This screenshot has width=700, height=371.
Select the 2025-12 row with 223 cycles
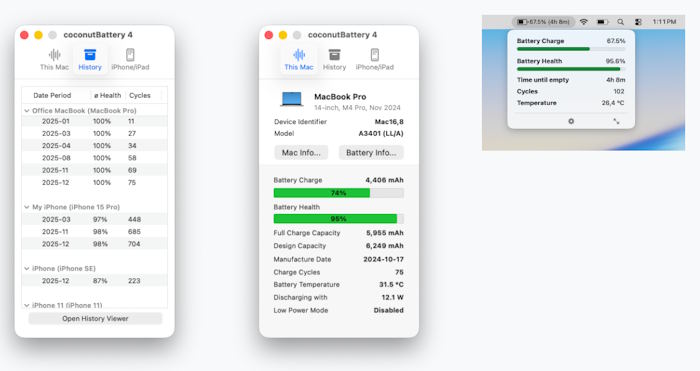point(95,281)
